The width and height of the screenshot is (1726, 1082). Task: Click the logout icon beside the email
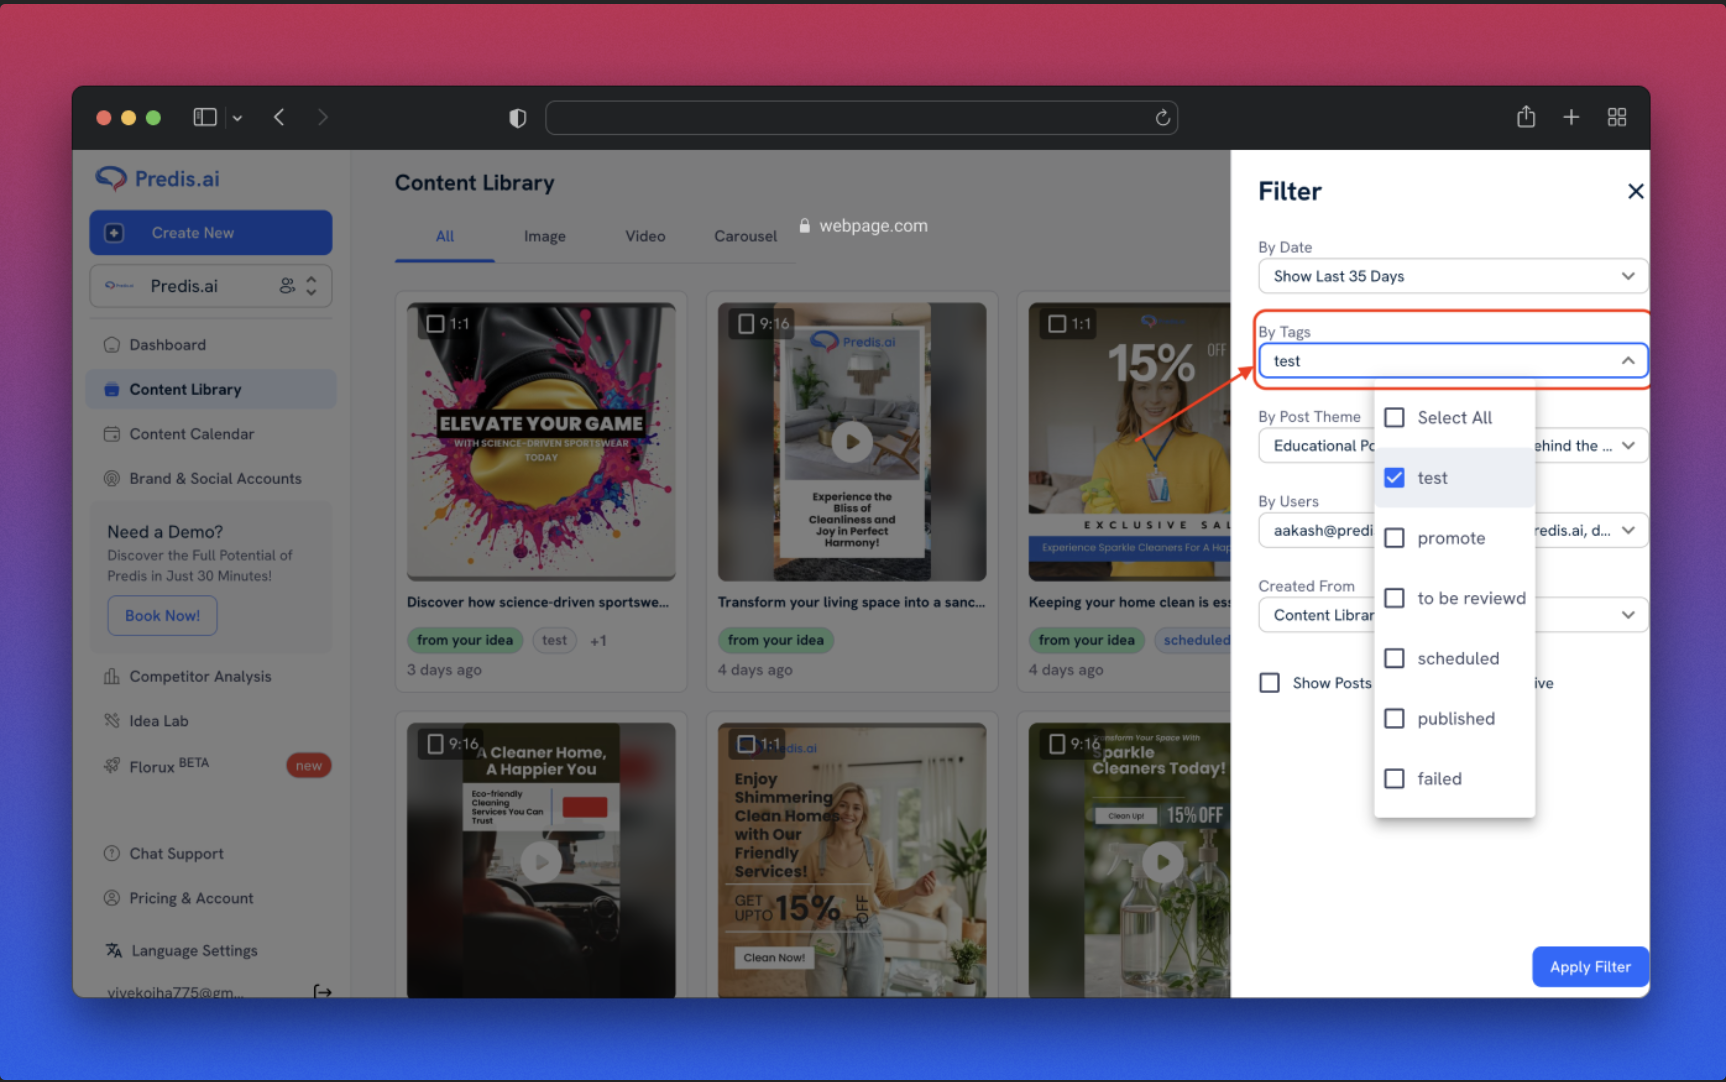click(322, 991)
